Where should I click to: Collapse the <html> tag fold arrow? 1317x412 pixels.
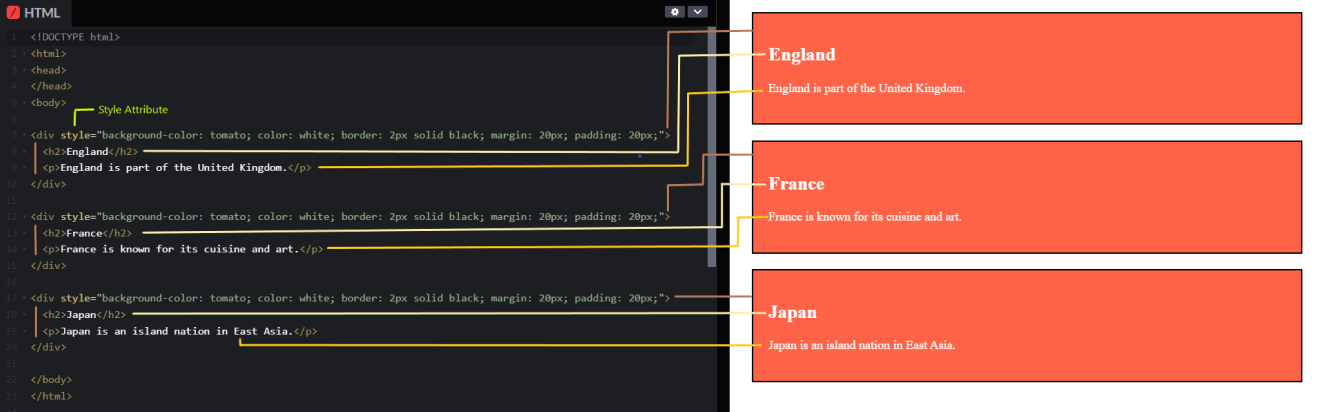point(23,53)
